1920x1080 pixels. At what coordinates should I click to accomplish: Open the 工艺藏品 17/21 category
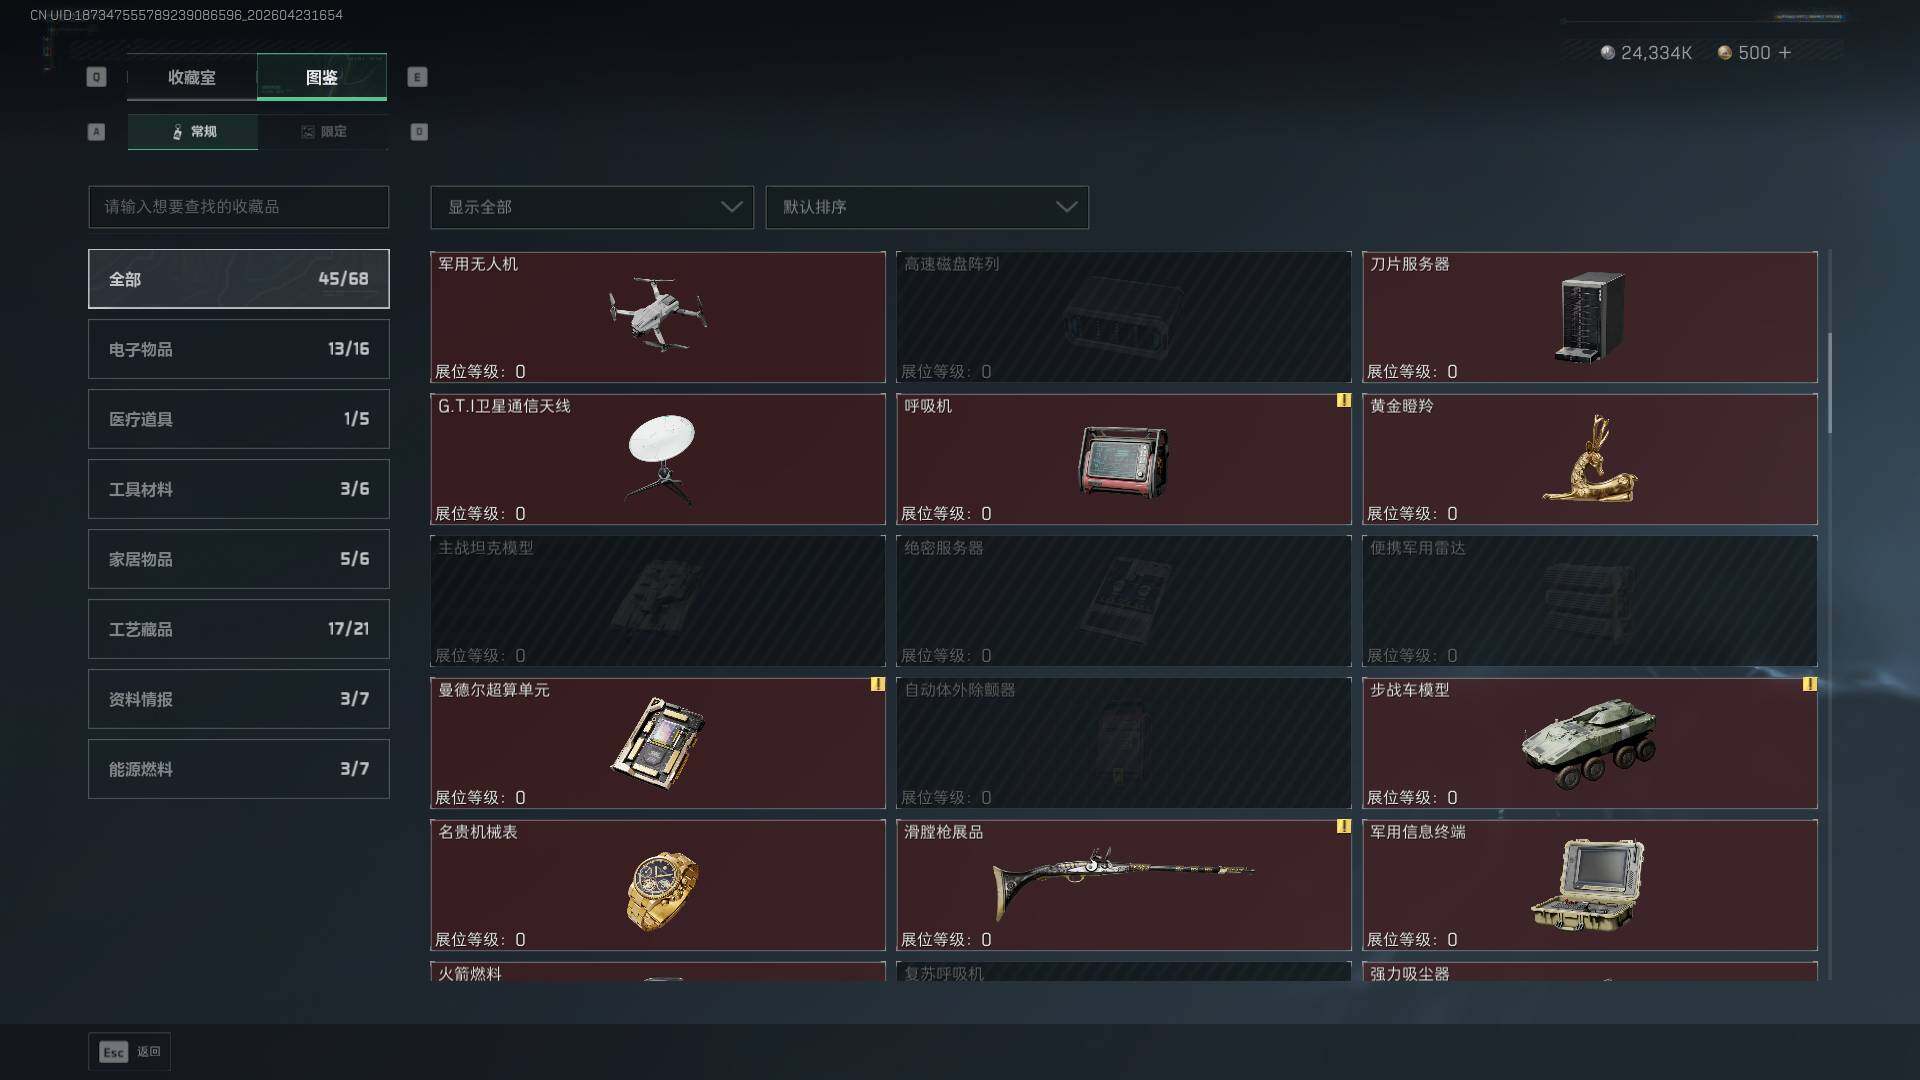pyautogui.click(x=239, y=629)
